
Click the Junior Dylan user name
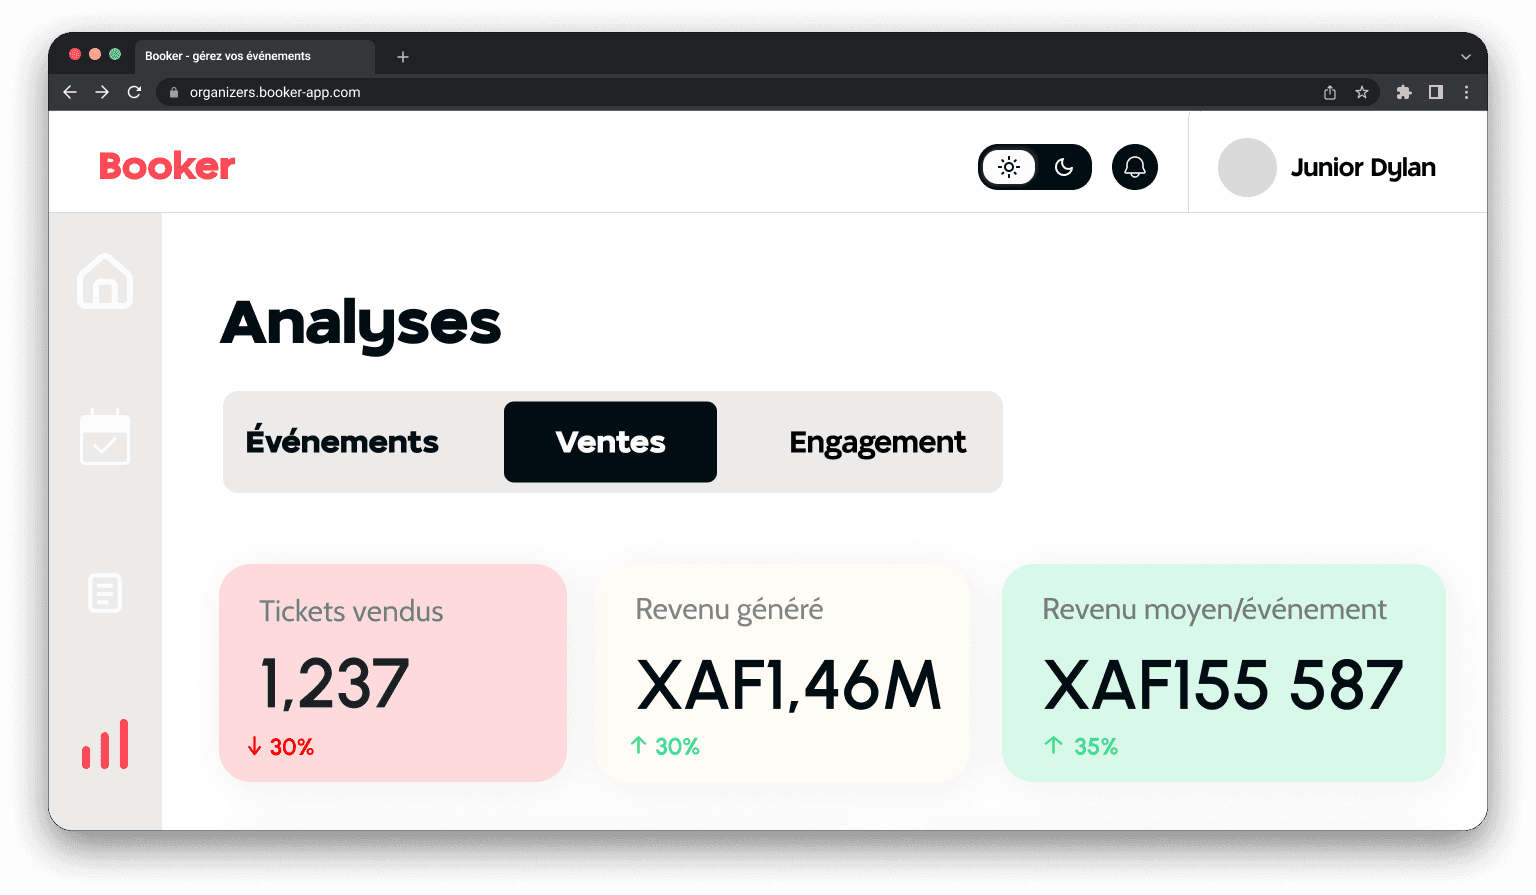[1363, 167]
